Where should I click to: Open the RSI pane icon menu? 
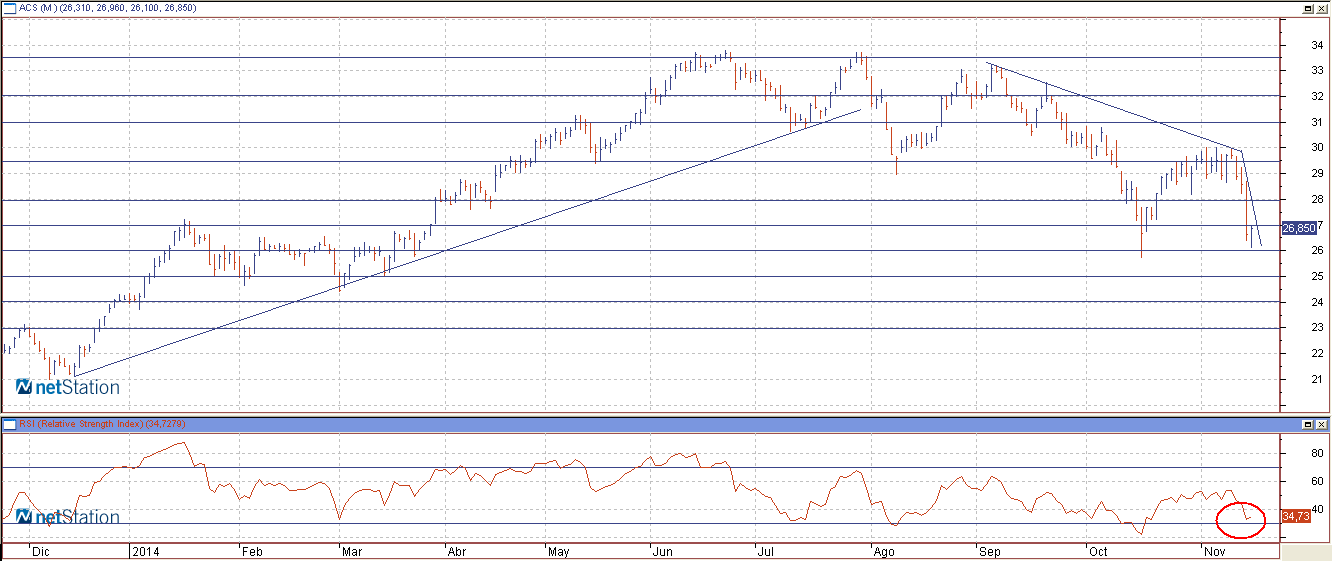coord(10,425)
